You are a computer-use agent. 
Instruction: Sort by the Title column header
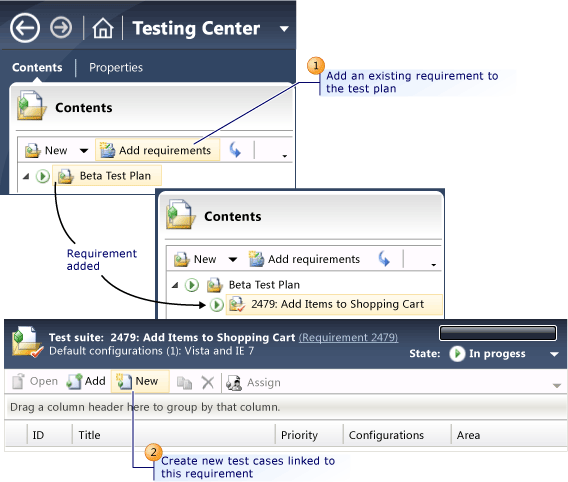174,435
